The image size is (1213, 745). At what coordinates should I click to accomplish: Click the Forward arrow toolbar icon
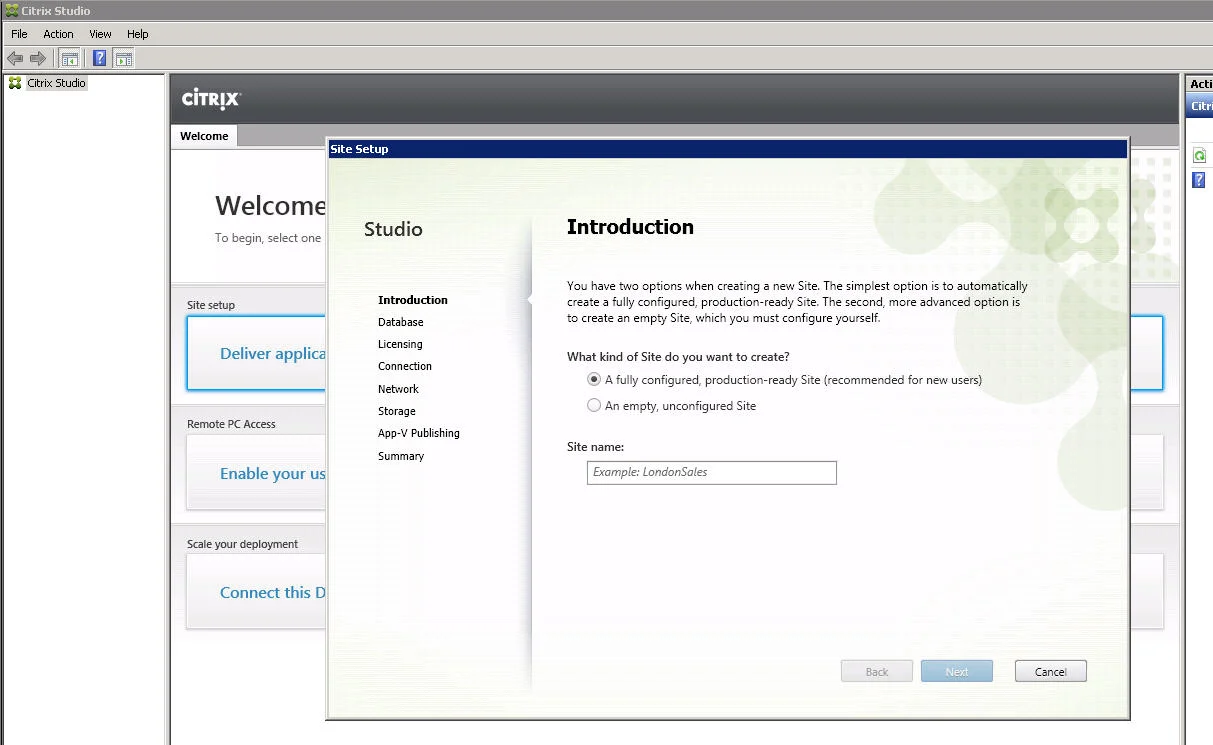pos(38,58)
